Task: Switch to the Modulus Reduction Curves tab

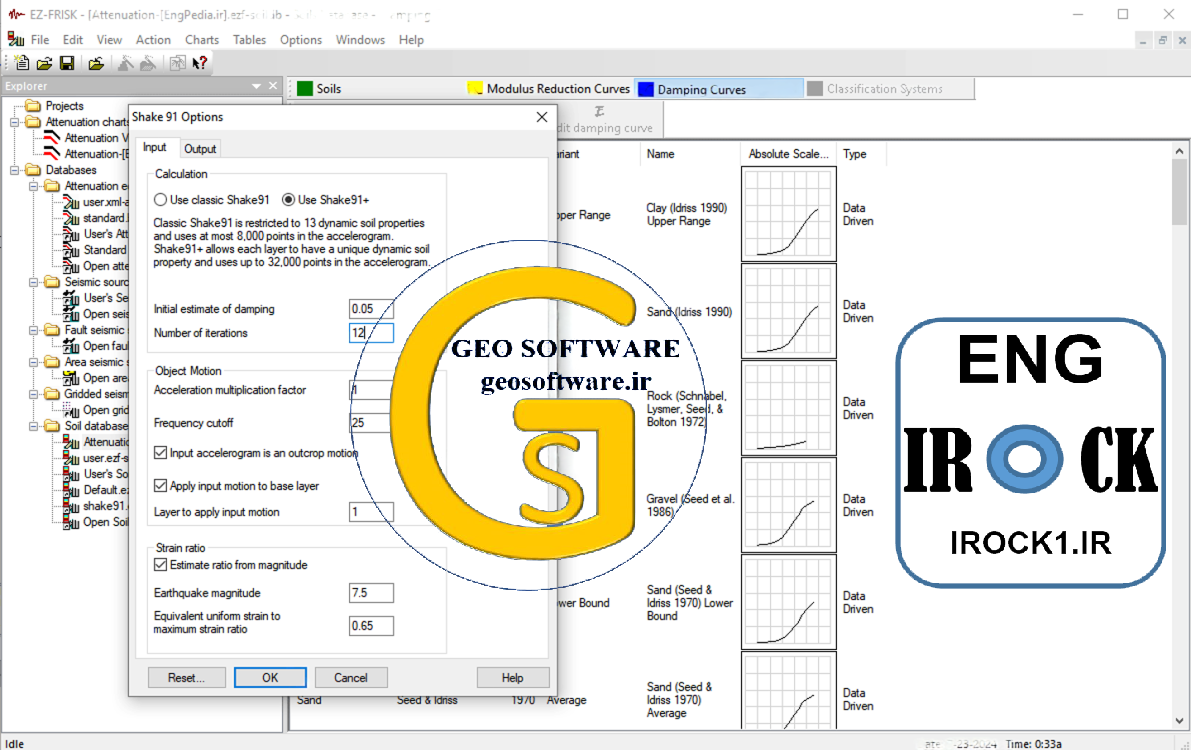Action: pos(548,89)
